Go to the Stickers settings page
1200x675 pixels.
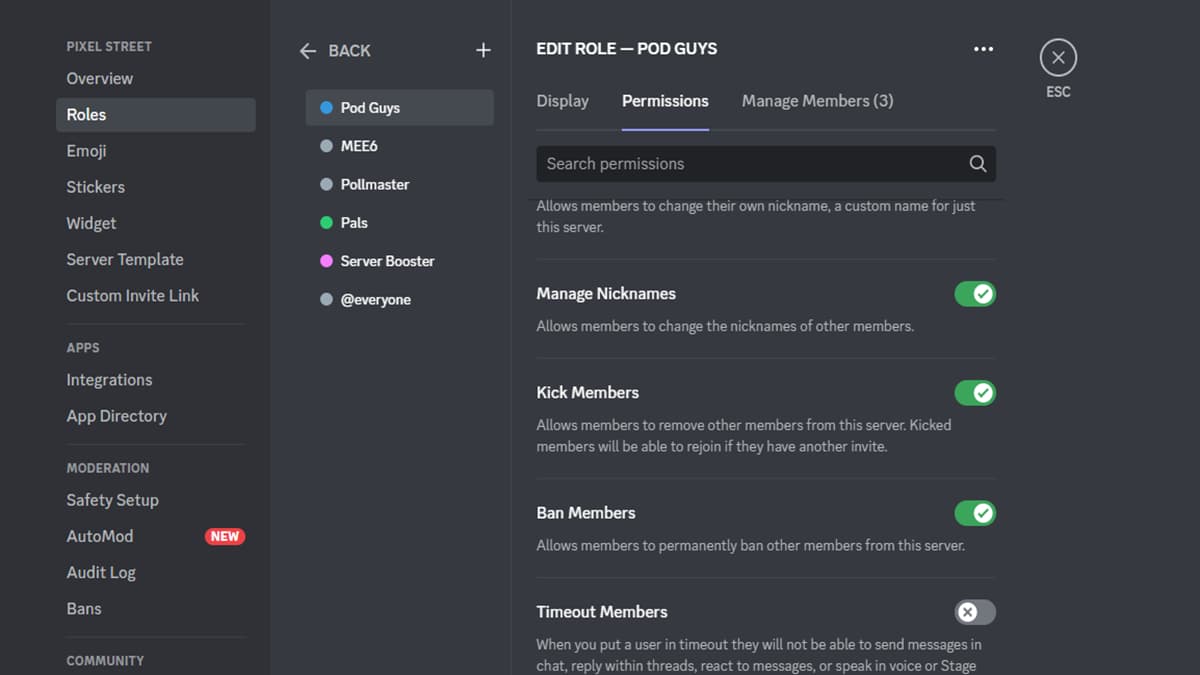(95, 186)
